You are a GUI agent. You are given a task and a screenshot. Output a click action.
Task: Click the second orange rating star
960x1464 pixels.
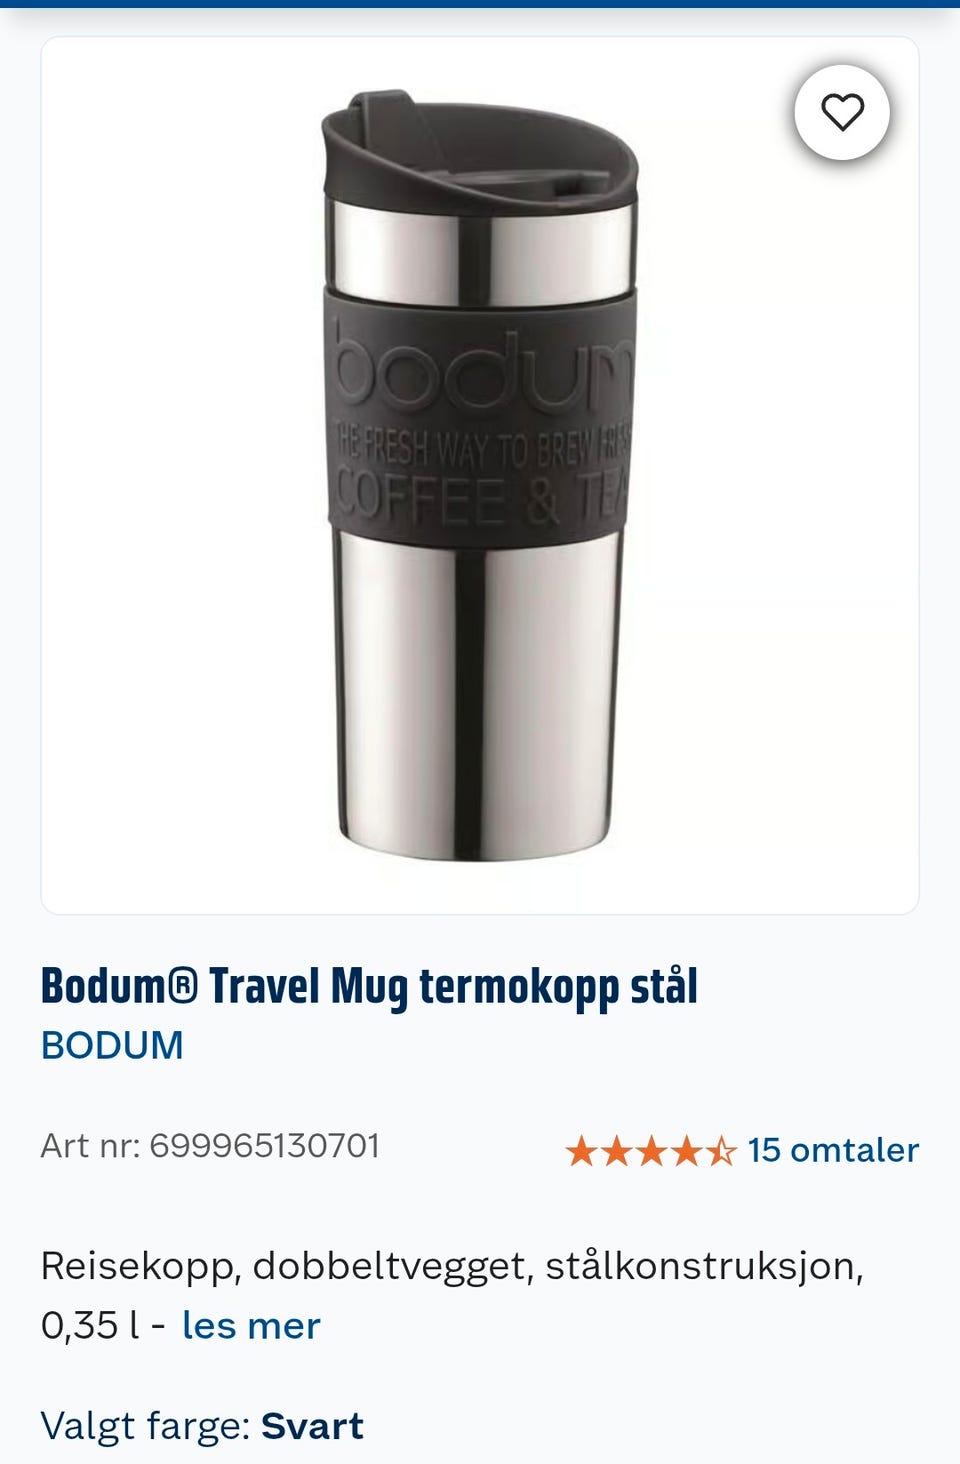point(616,1151)
